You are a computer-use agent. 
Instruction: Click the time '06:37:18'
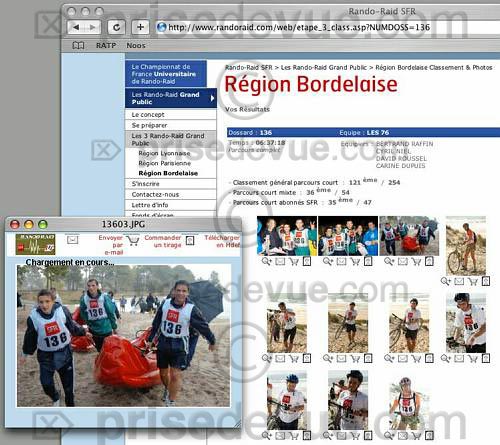tap(270, 143)
